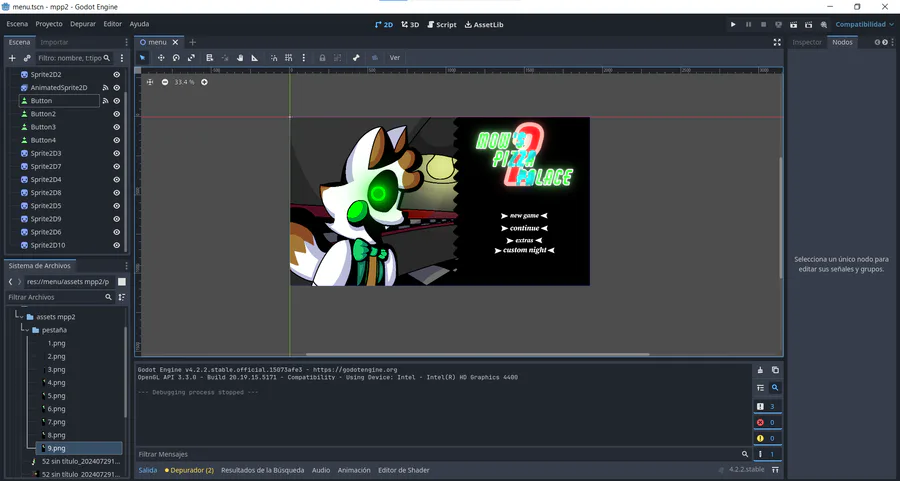Open skeleton bone options
This screenshot has width=900, height=481.
(x=356, y=57)
